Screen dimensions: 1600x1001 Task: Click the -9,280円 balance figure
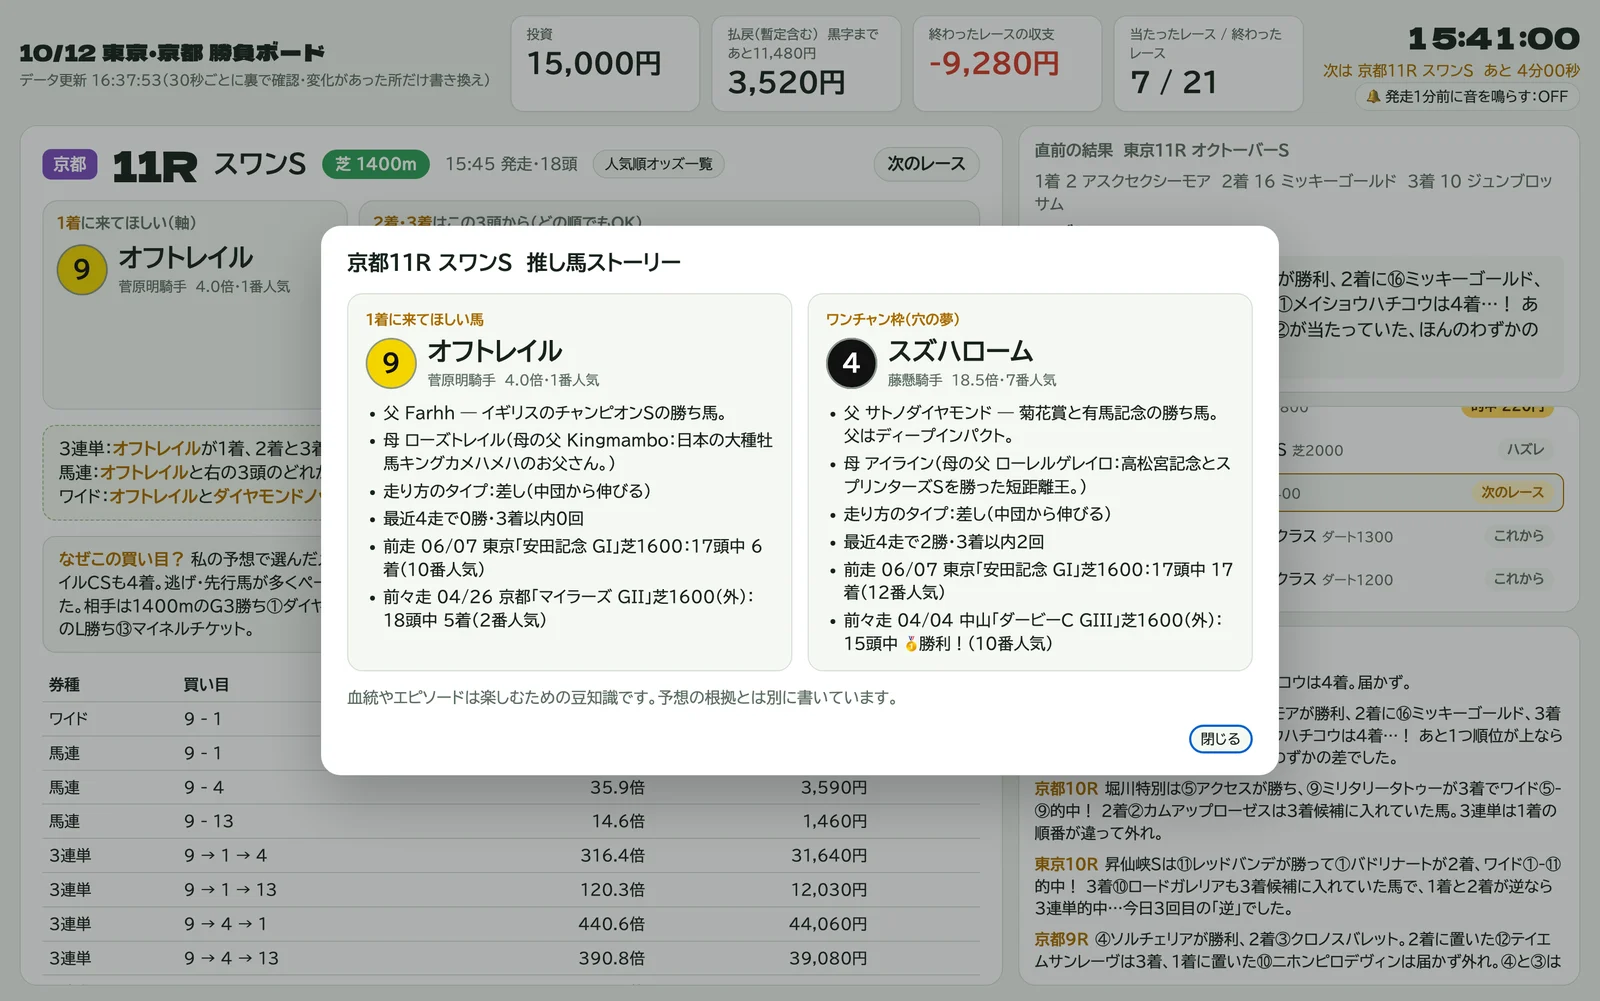click(994, 63)
